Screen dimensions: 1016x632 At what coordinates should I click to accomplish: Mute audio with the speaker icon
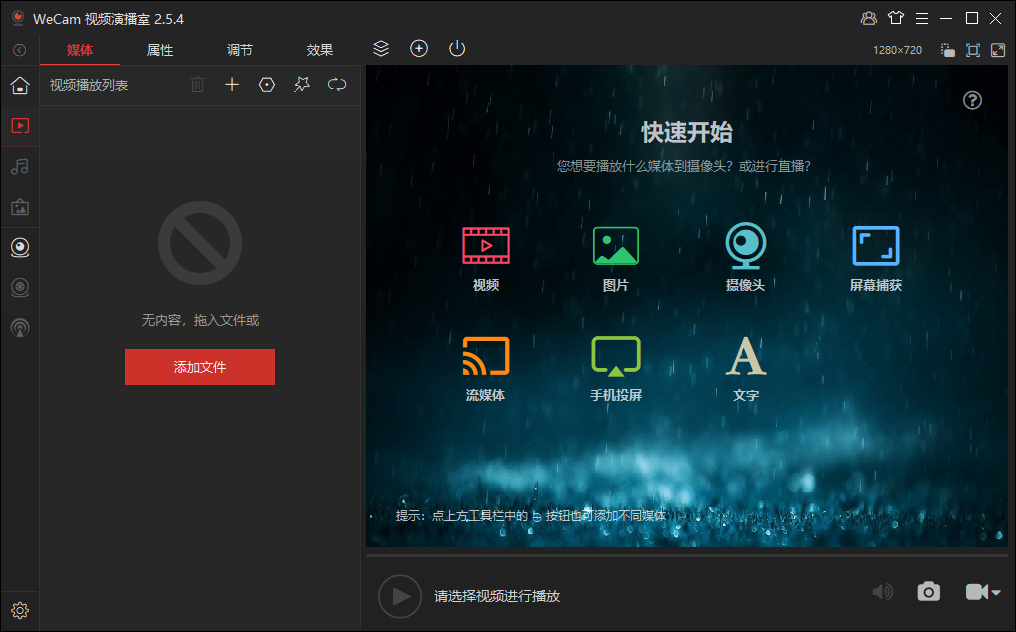pyautogui.click(x=883, y=592)
